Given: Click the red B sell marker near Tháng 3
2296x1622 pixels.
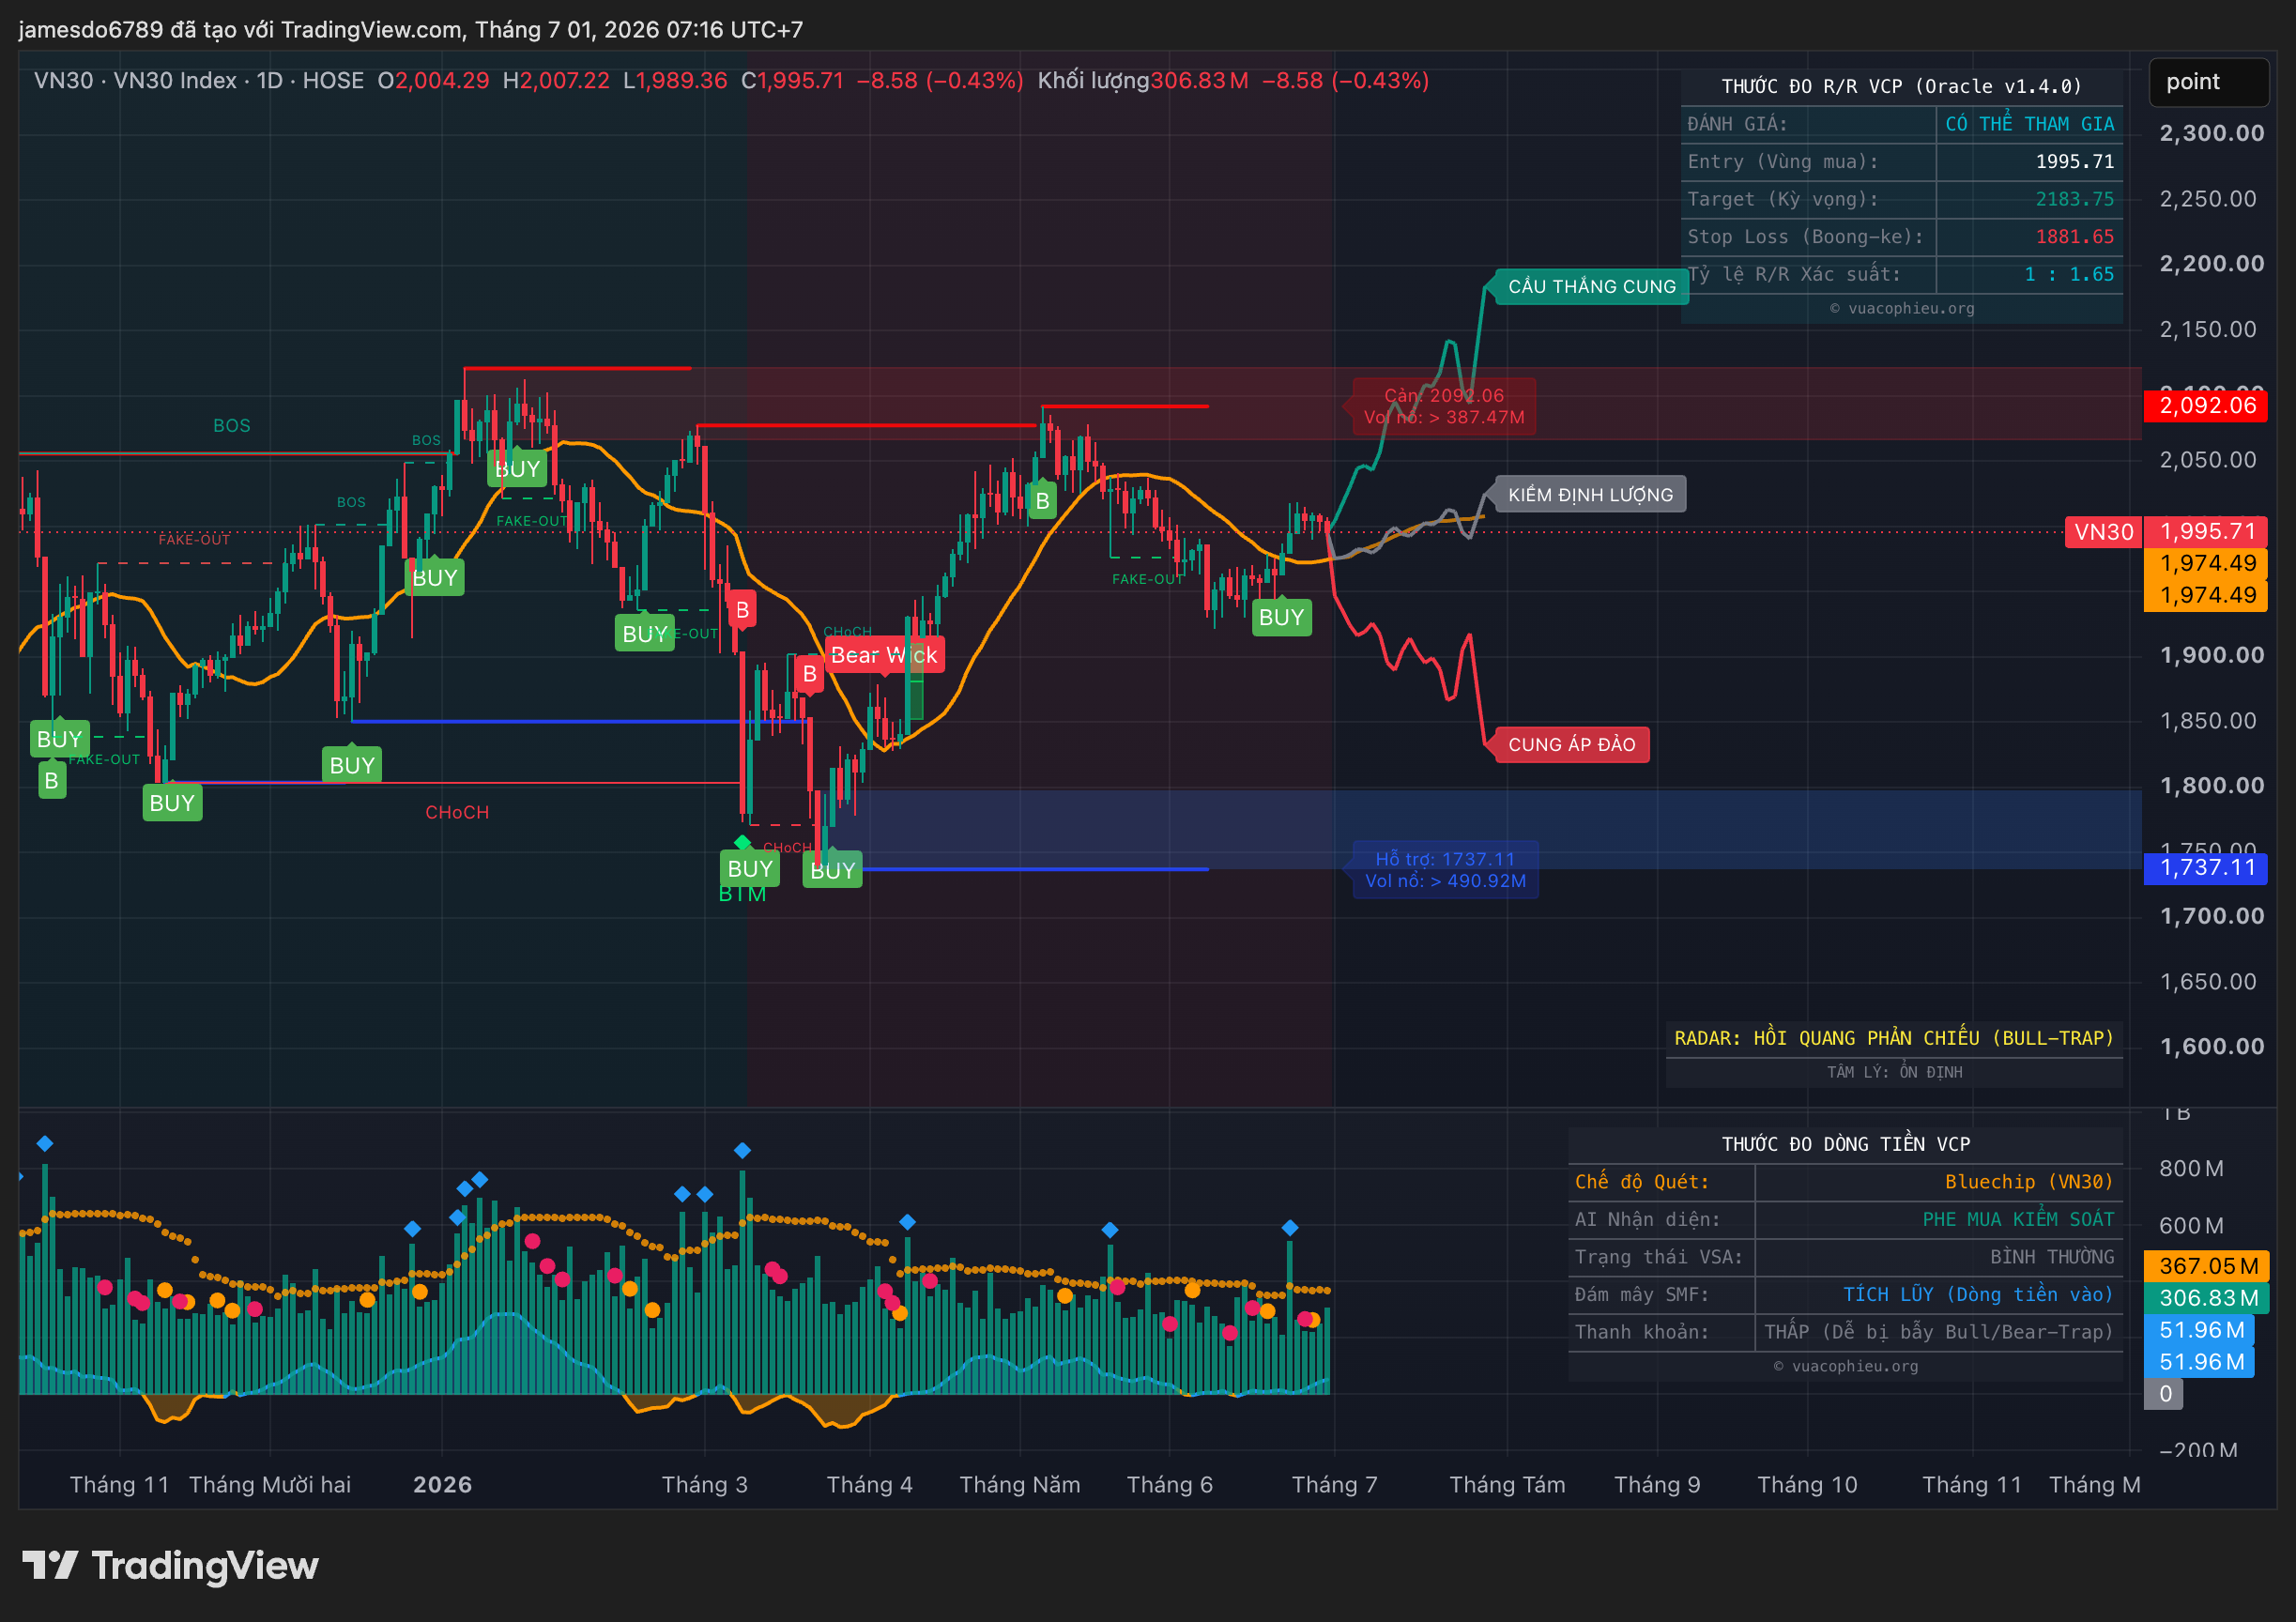Looking at the screenshot, I should 742,610.
